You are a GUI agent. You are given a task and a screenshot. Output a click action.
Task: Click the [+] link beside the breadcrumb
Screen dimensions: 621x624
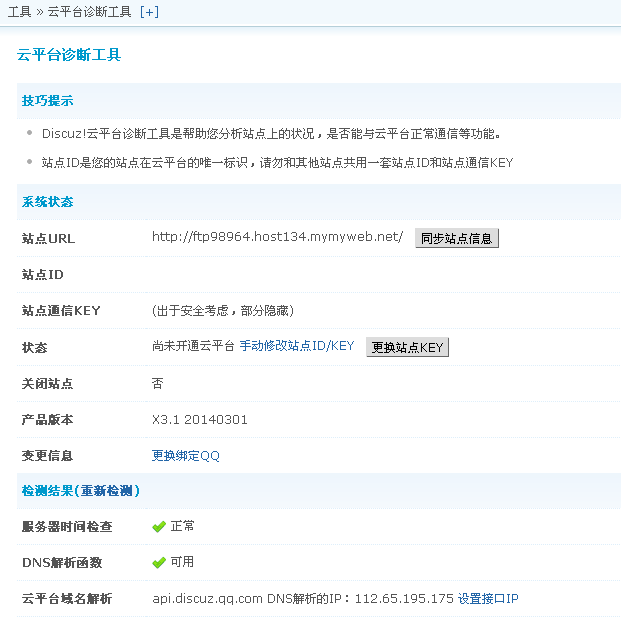pyautogui.click(x=149, y=12)
